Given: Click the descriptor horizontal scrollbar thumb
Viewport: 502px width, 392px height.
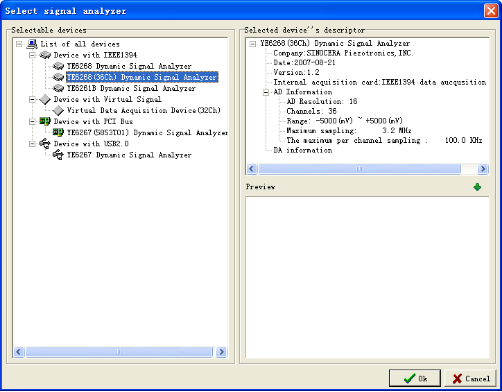Looking at the screenshot, I should 359,169.
